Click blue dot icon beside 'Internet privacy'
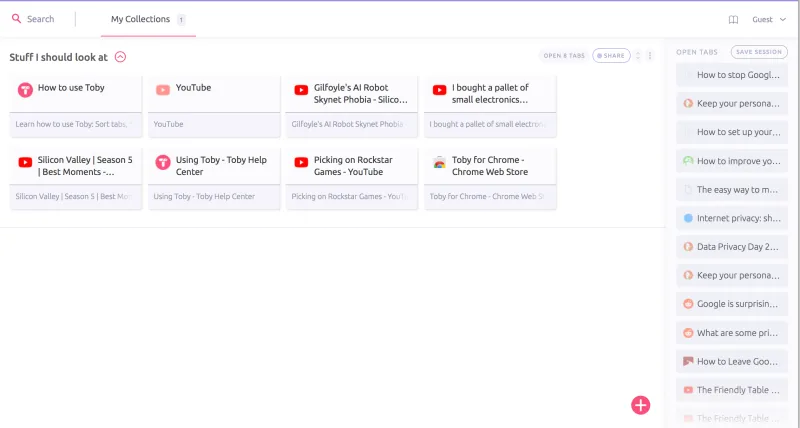Image resolution: width=800 pixels, height=428 pixels. click(x=688, y=218)
